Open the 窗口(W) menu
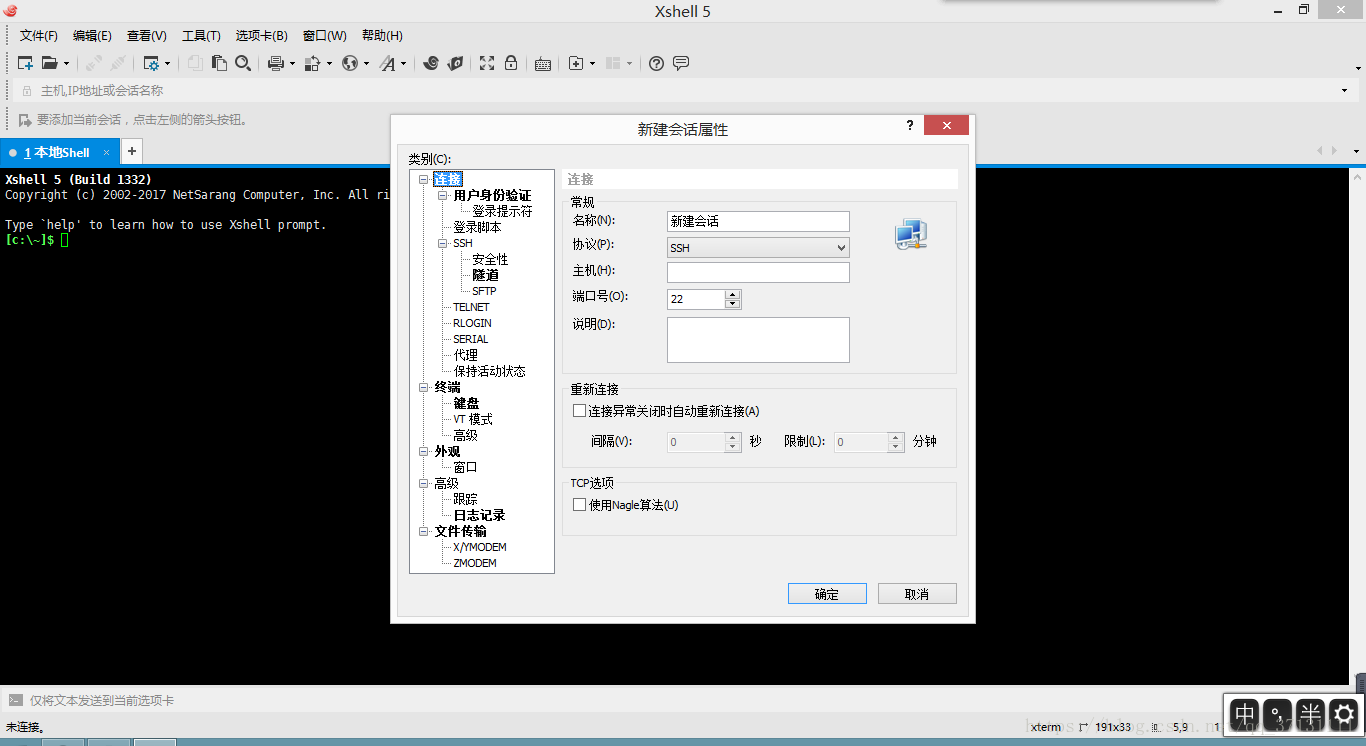This screenshot has height=746, width=1366. [x=325, y=35]
